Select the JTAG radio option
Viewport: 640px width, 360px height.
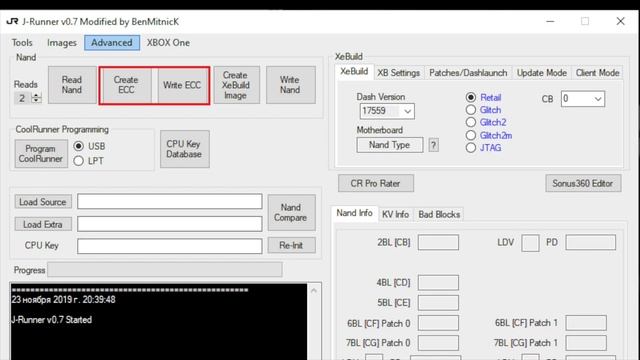coord(471,148)
